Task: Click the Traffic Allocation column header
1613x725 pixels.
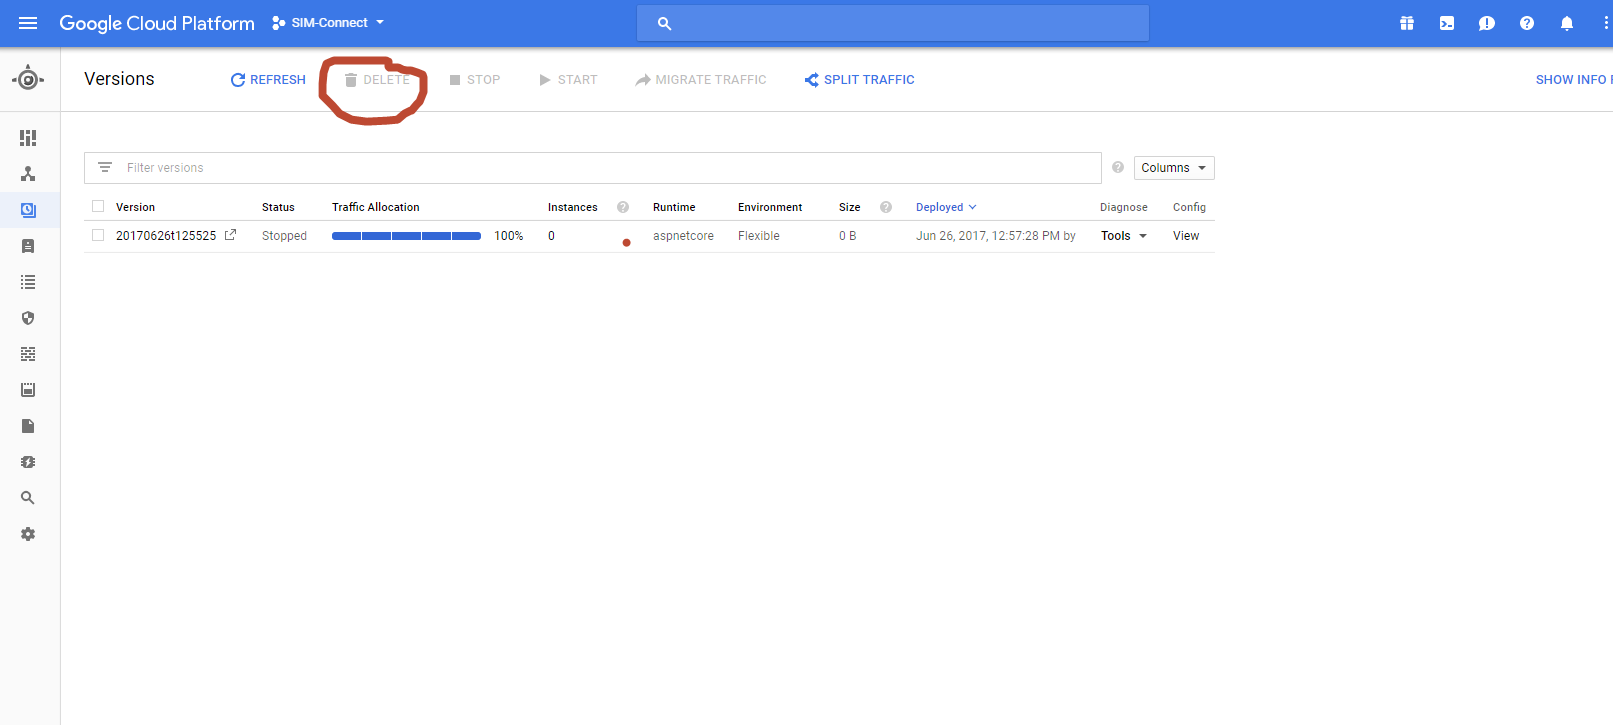Action: (376, 207)
